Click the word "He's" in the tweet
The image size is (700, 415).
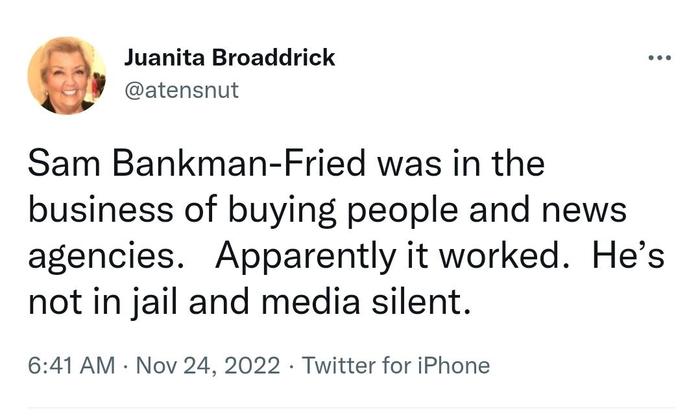(623, 255)
